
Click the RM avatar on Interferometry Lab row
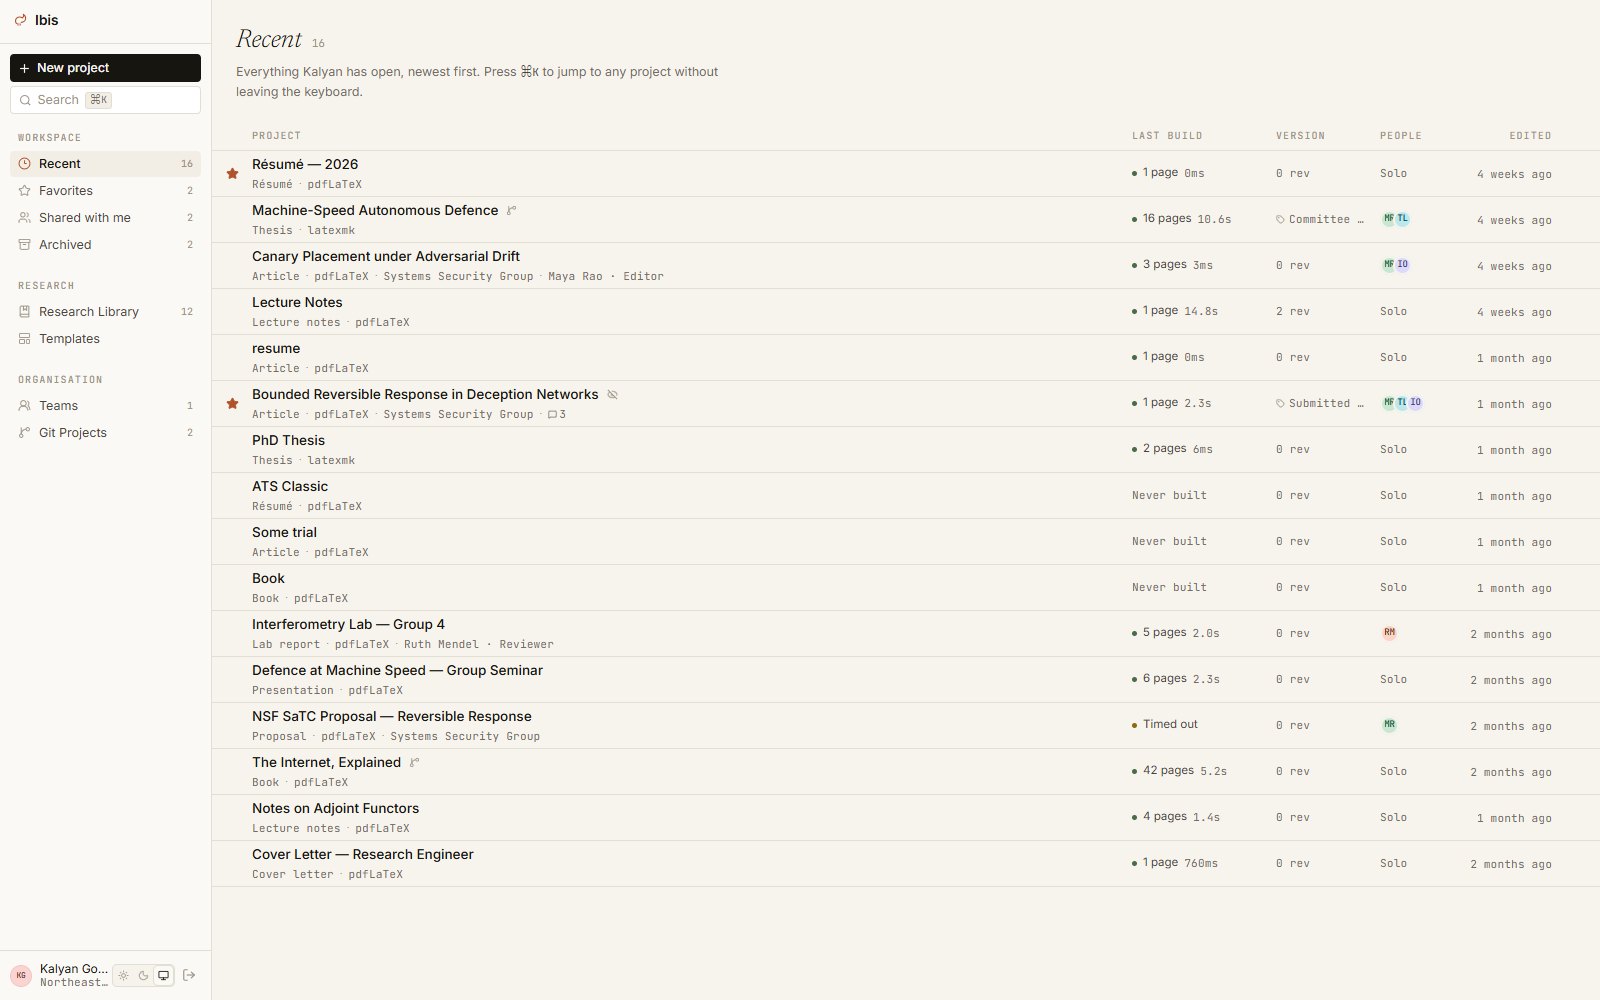click(1389, 633)
